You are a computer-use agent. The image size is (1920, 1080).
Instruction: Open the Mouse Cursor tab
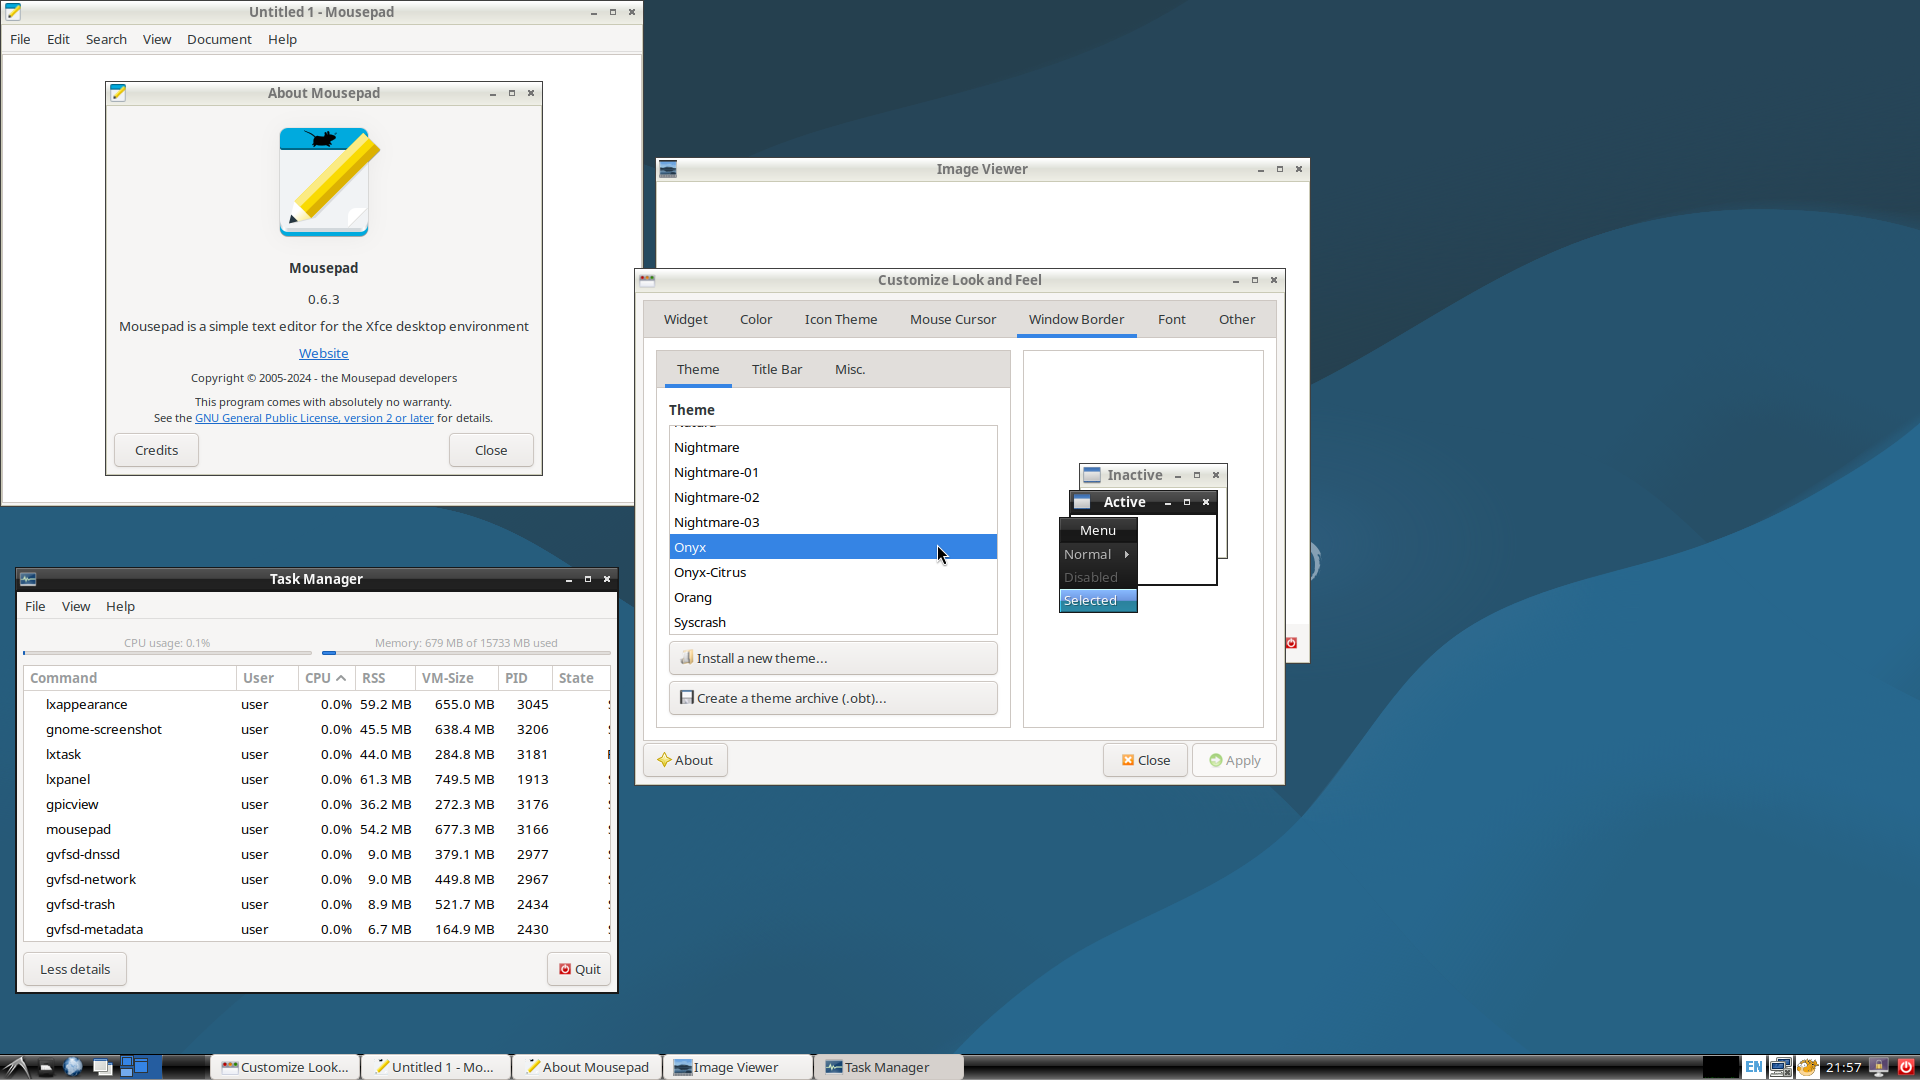click(952, 319)
